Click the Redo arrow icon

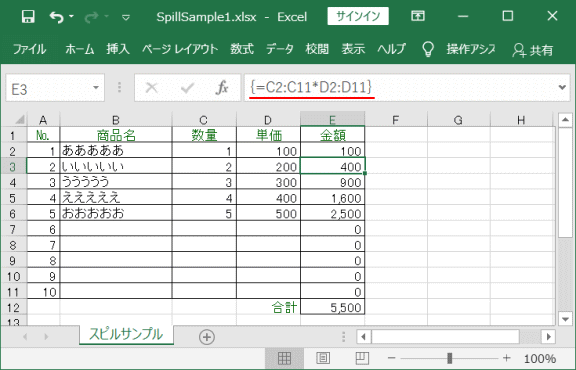91,17
